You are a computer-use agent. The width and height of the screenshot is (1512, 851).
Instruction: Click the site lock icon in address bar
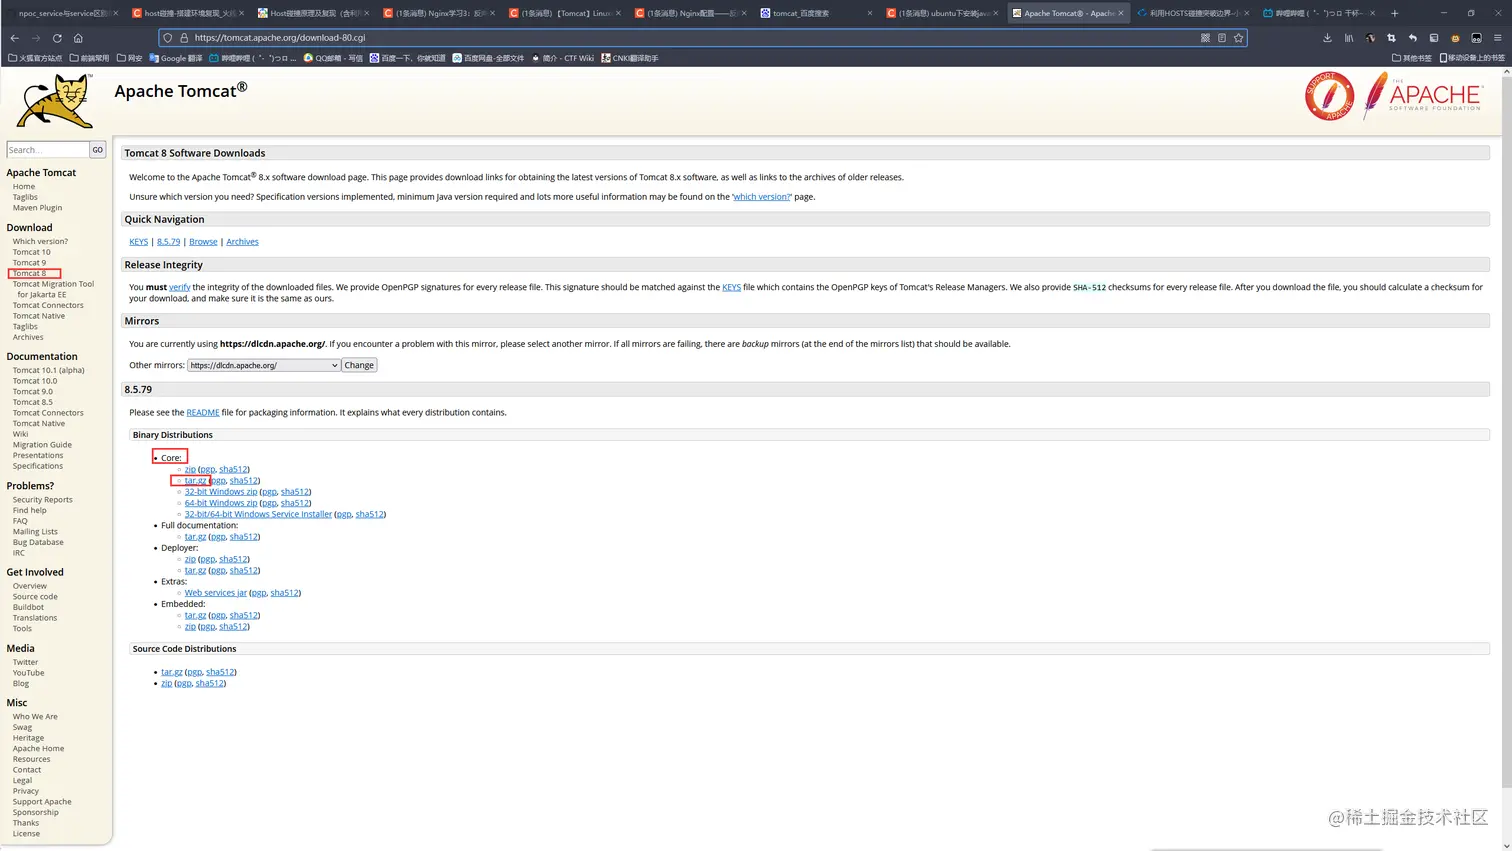(x=184, y=38)
